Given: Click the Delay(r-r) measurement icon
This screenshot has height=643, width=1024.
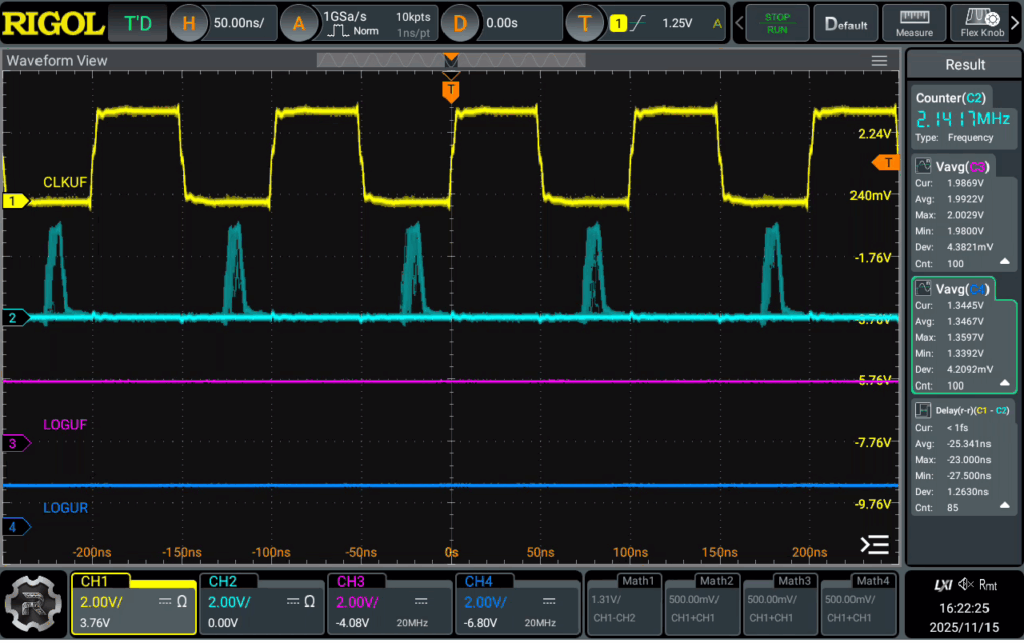Looking at the screenshot, I should point(923,410).
